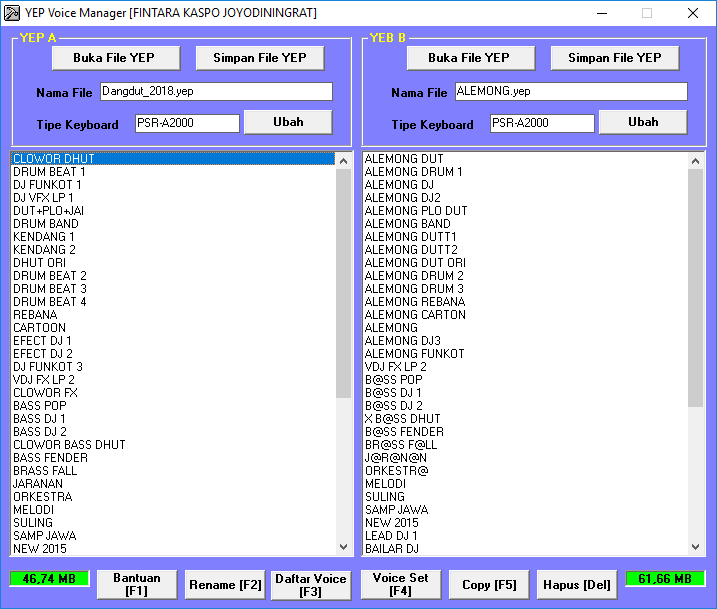
Task: Click Ubah button in YEB B panel
Action: click(x=643, y=122)
